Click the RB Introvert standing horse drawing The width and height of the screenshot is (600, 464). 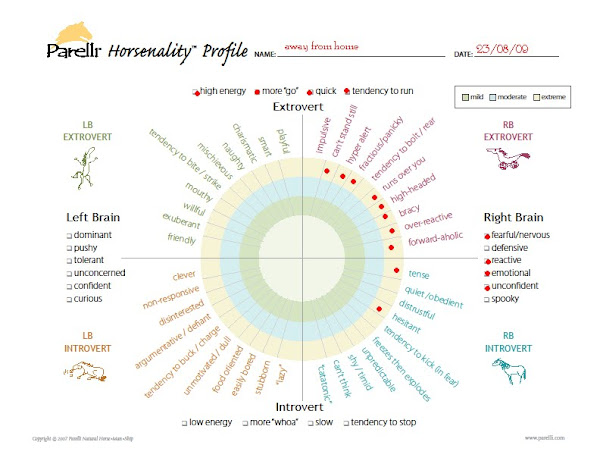tap(509, 371)
